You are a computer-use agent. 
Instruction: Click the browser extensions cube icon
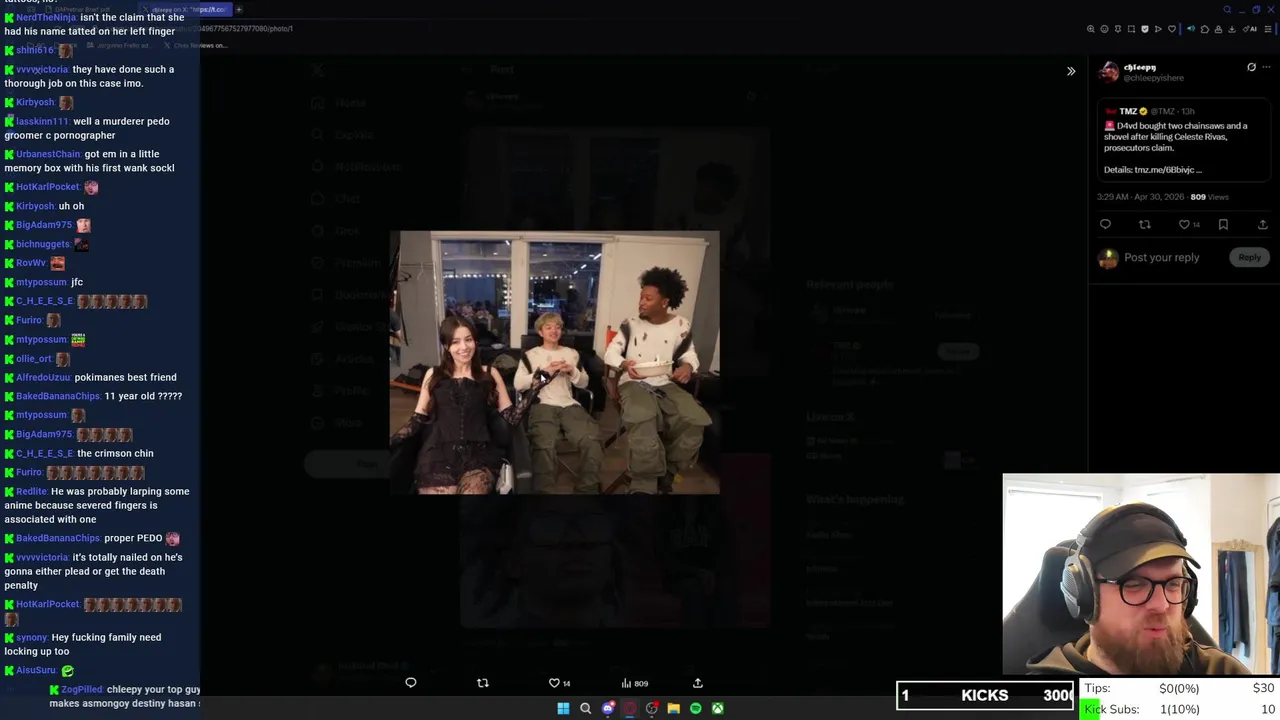(1205, 29)
